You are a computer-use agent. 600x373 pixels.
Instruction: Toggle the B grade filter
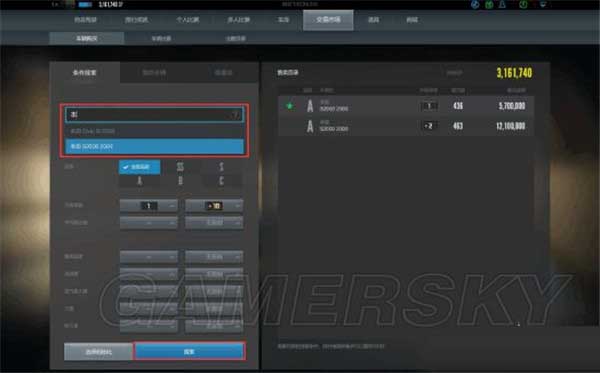point(180,181)
